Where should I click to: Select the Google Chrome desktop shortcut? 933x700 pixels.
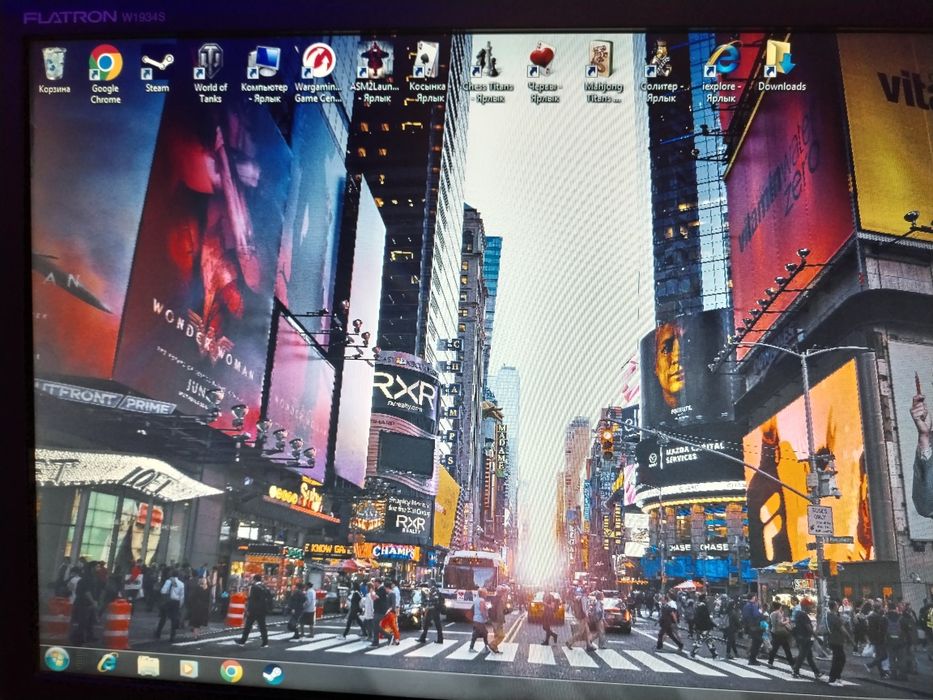(105, 74)
